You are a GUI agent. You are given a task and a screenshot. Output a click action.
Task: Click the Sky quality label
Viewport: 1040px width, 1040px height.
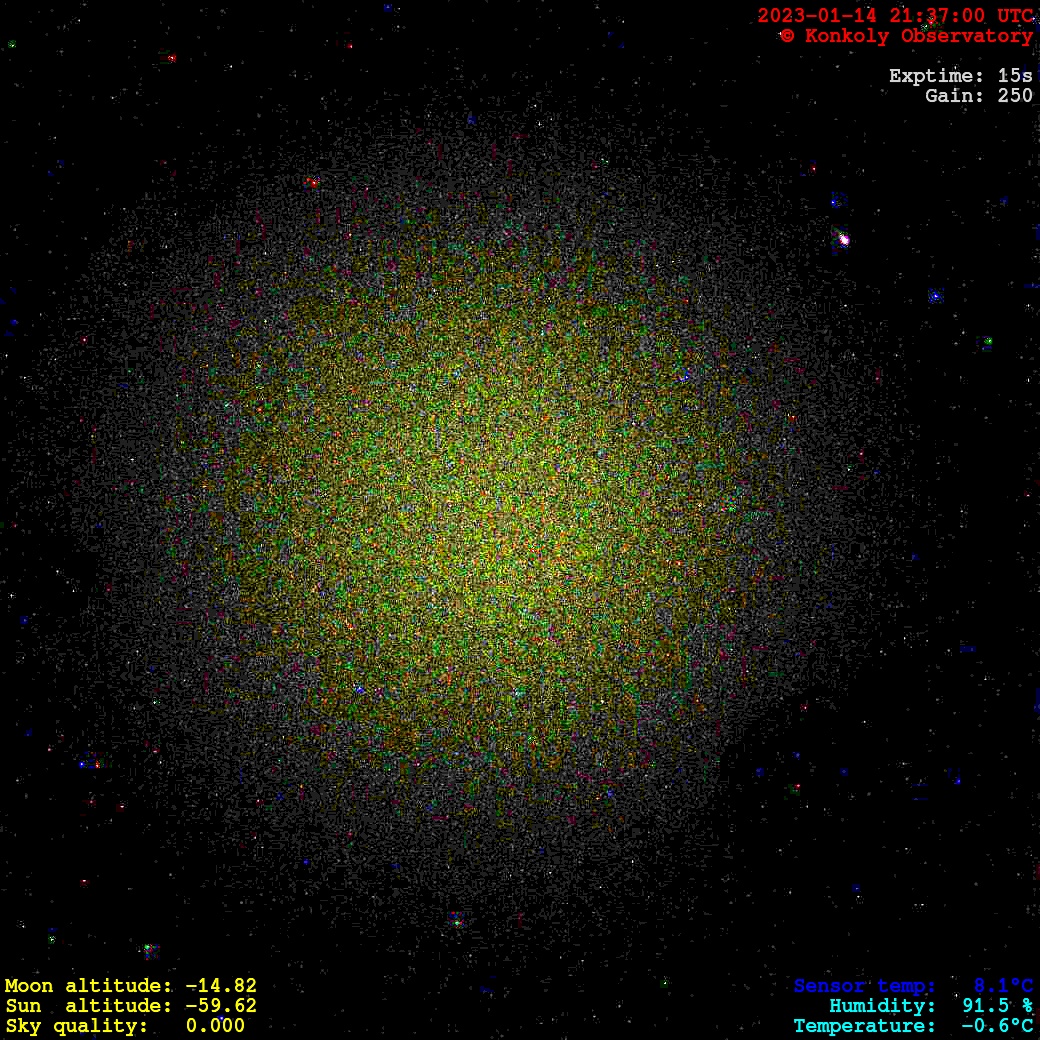76,1026
